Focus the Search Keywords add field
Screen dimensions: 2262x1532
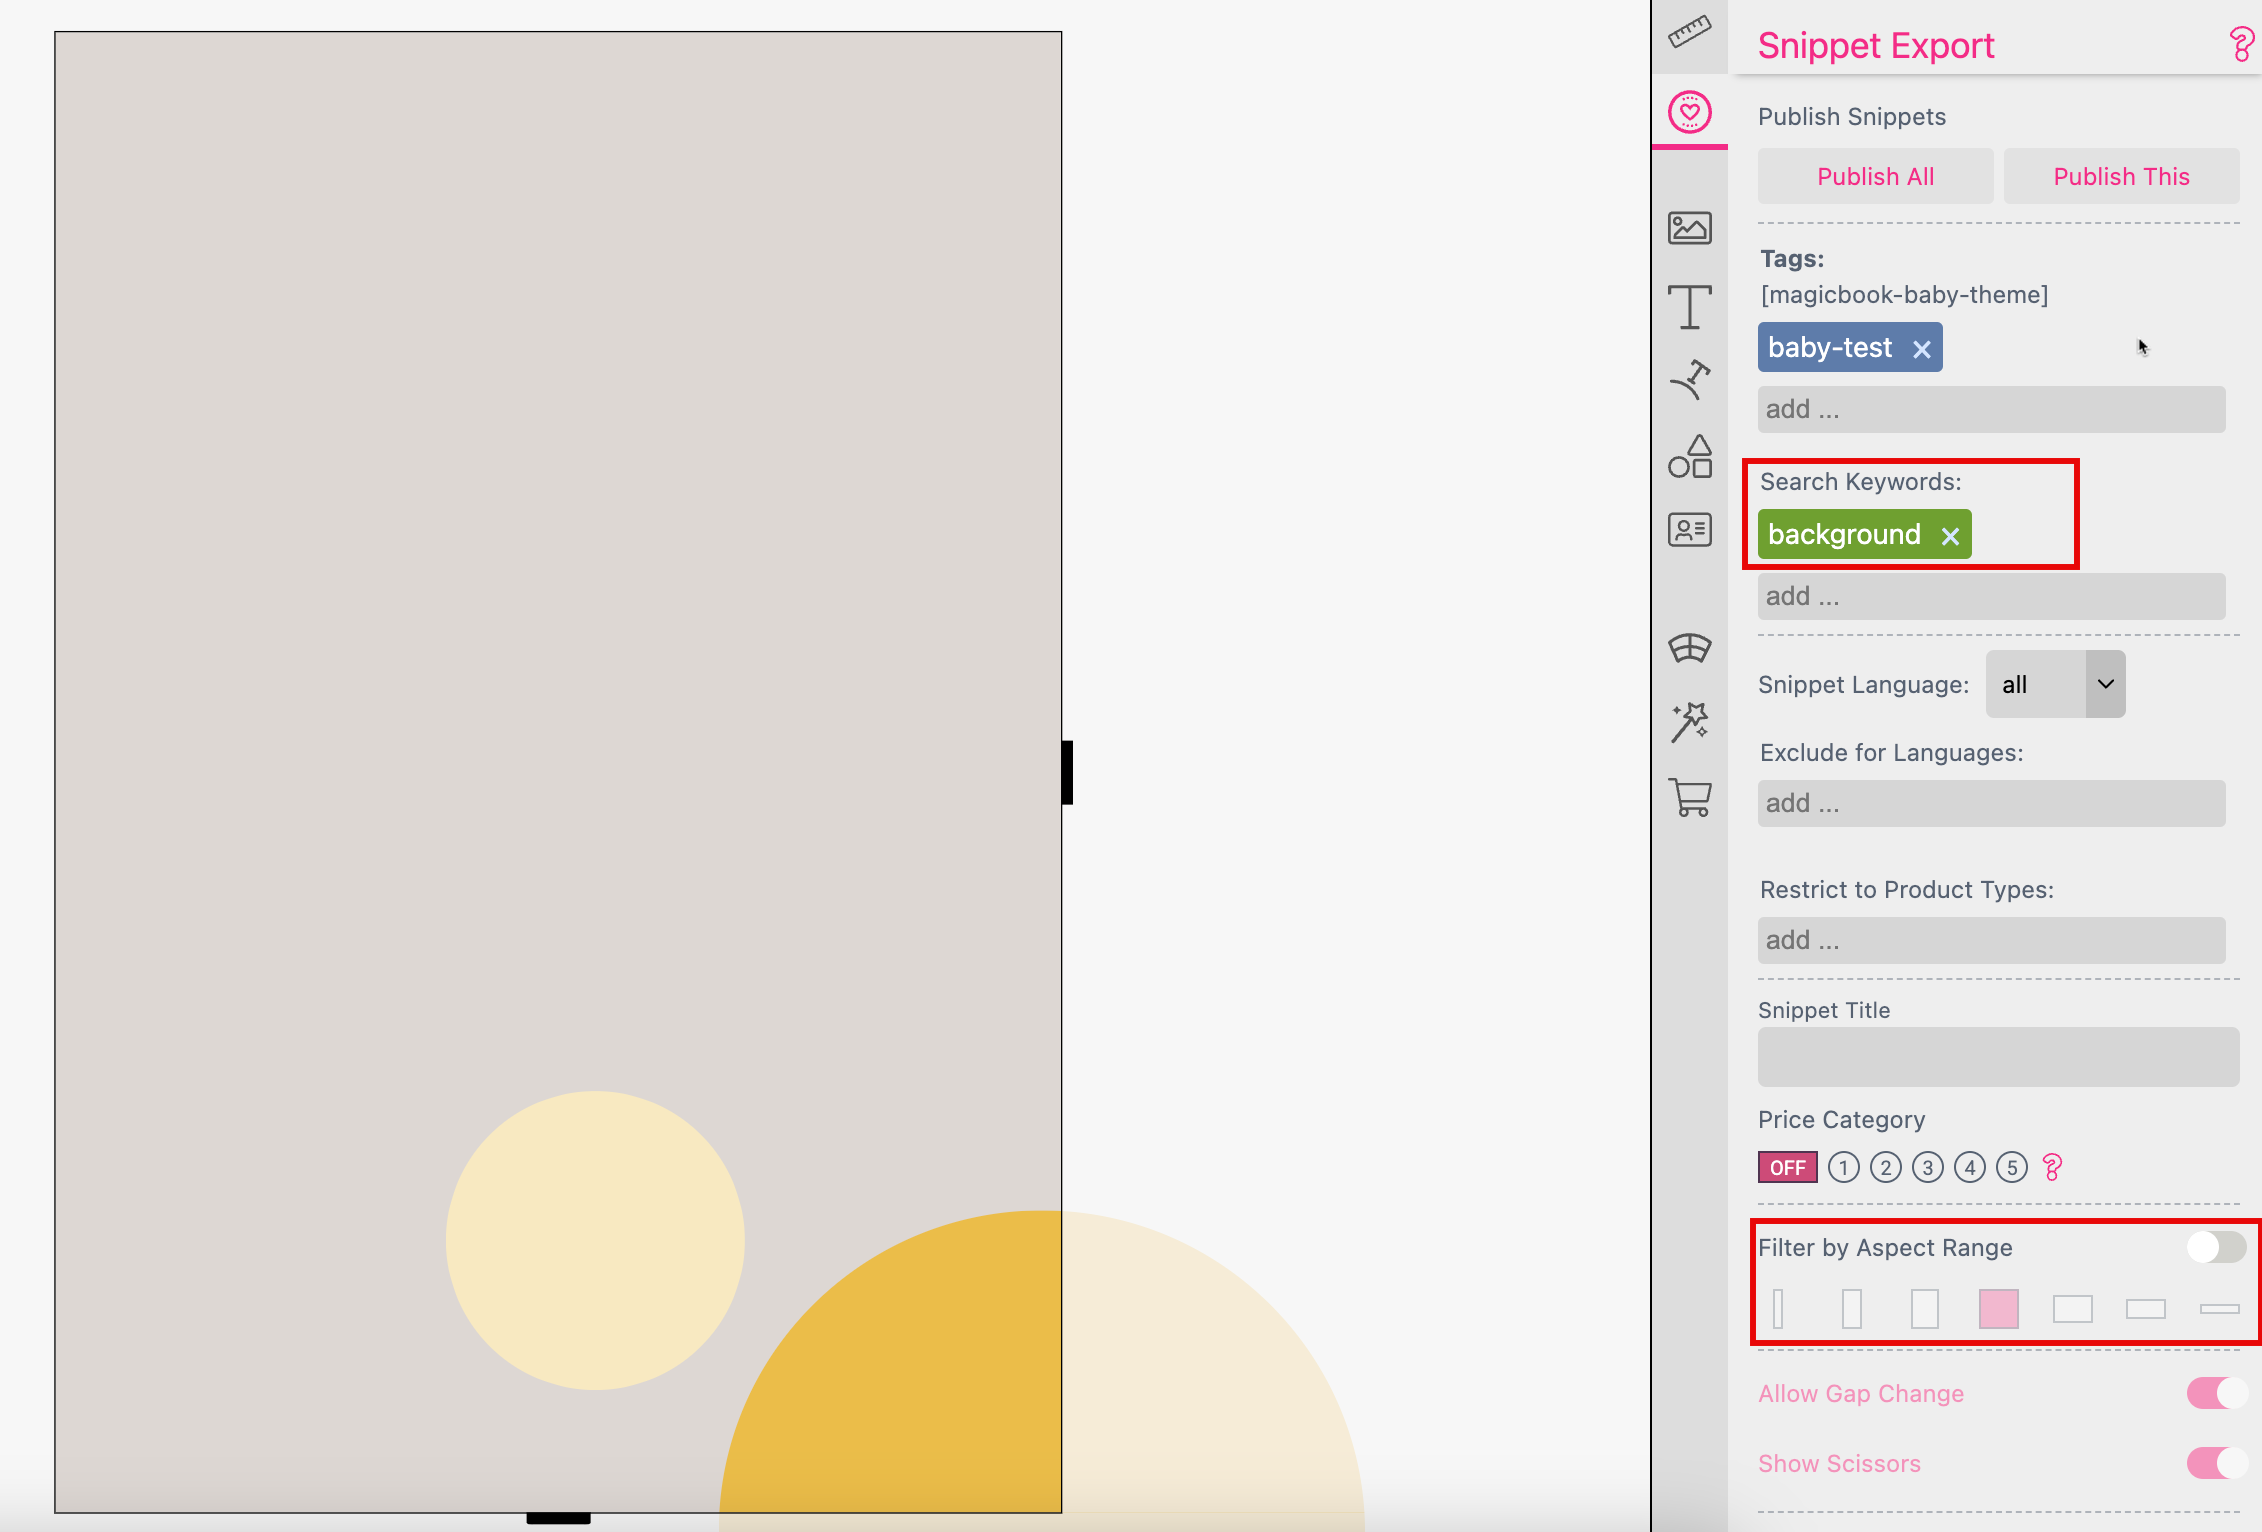tap(1991, 596)
